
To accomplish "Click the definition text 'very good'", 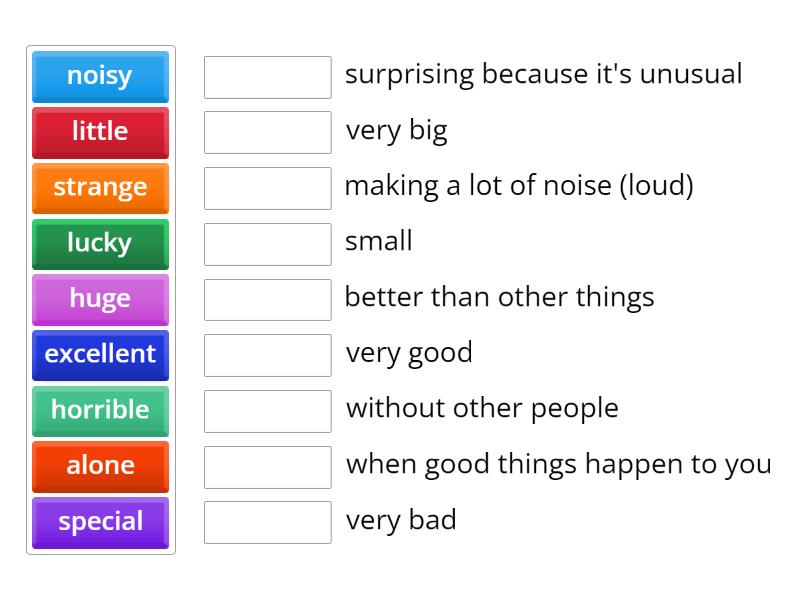I will (409, 353).
